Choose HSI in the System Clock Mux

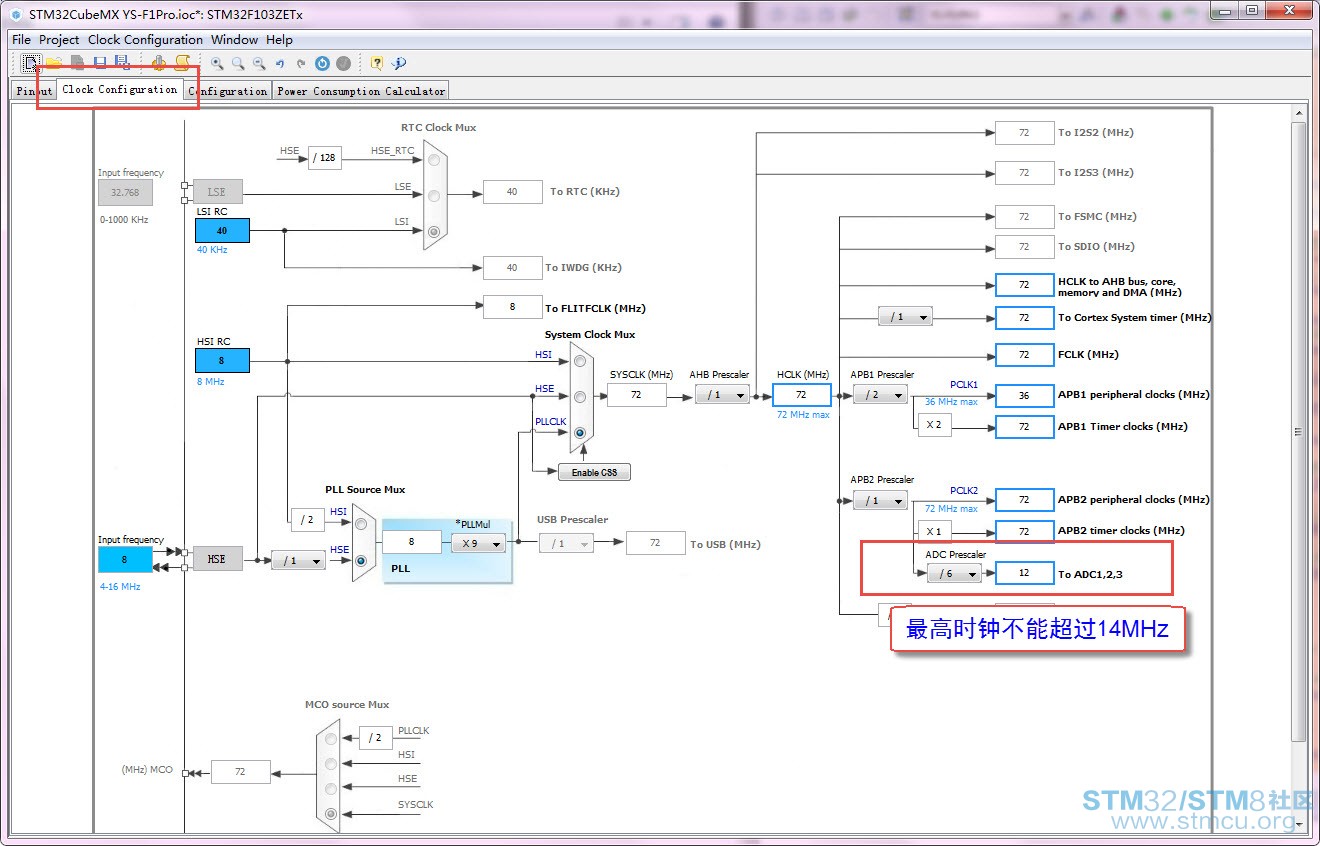[580, 361]
